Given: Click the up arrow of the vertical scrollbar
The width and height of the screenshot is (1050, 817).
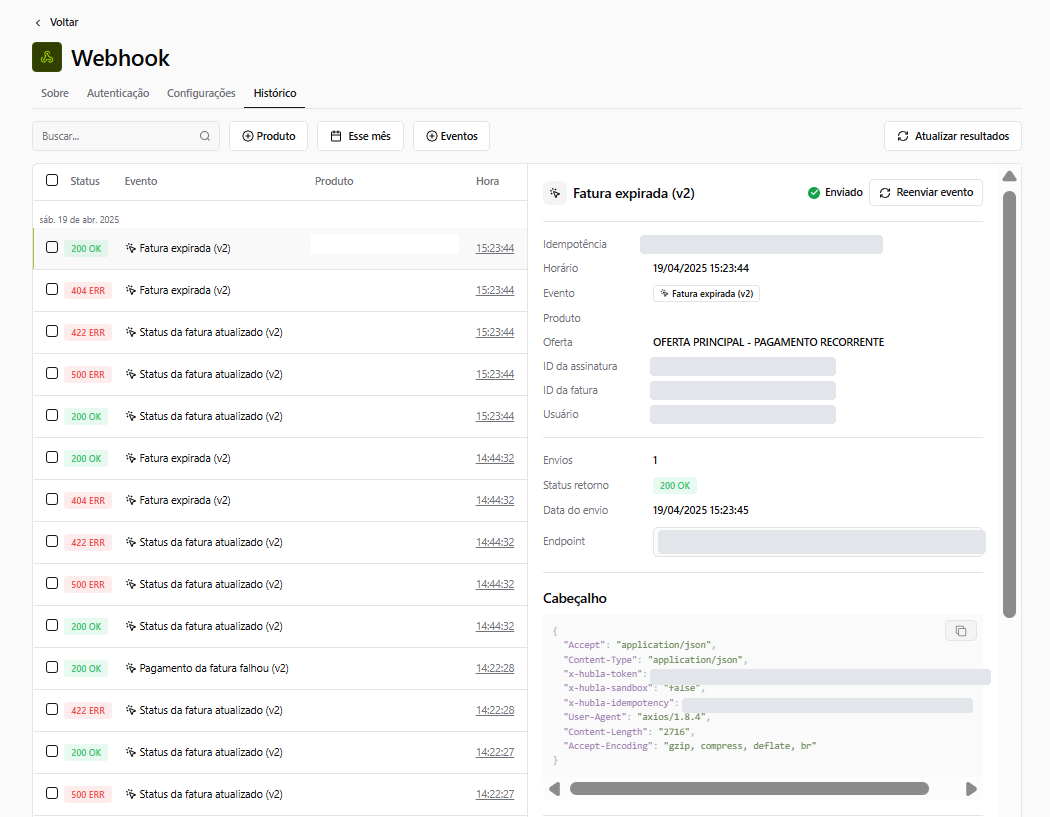Looking at the screenshot, I should point(1009,176).
